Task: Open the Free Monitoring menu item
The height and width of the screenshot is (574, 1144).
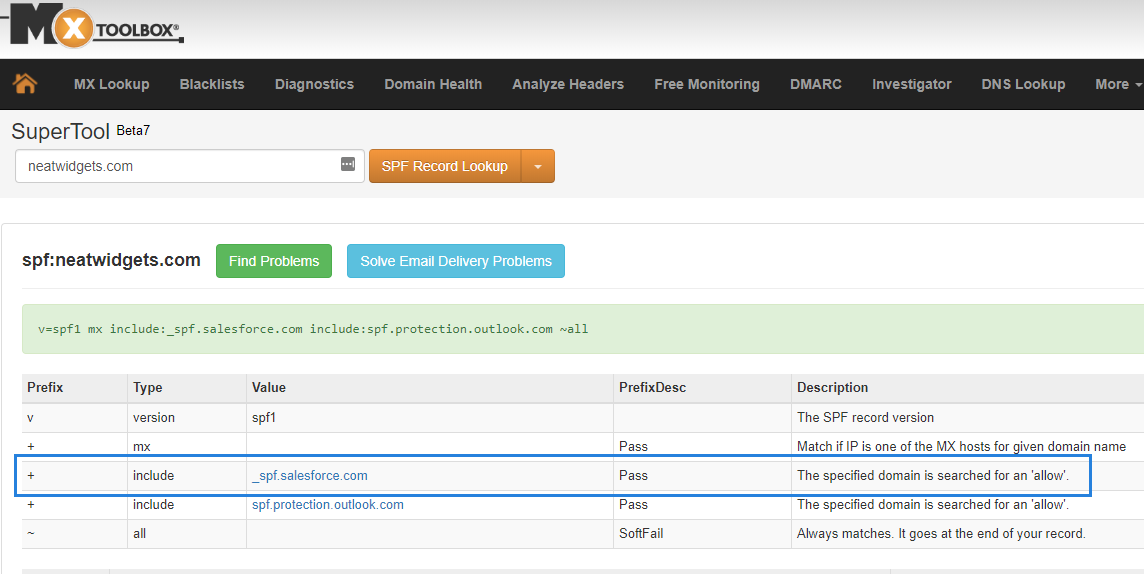Action: click(x=707, y=85)
